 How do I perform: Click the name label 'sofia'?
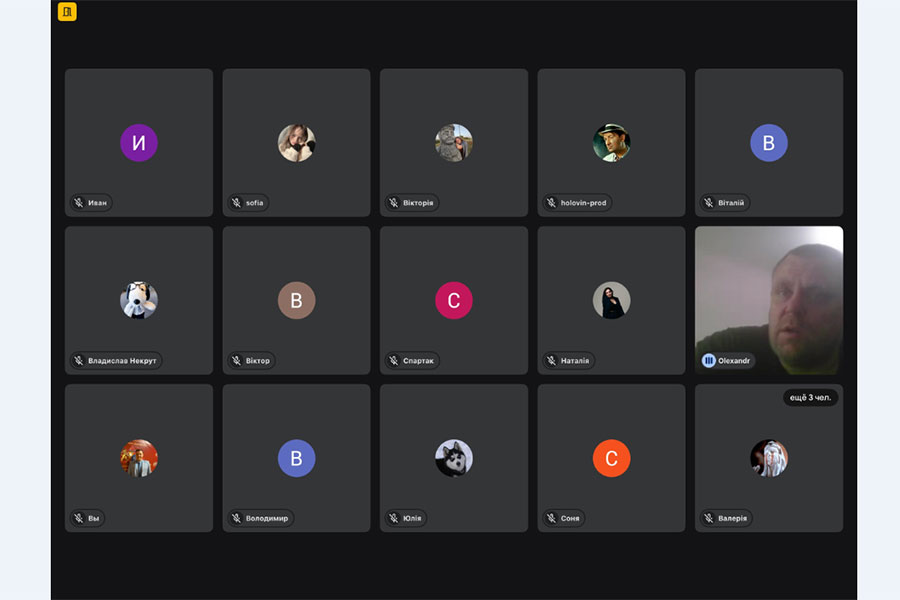pos(254,203)
